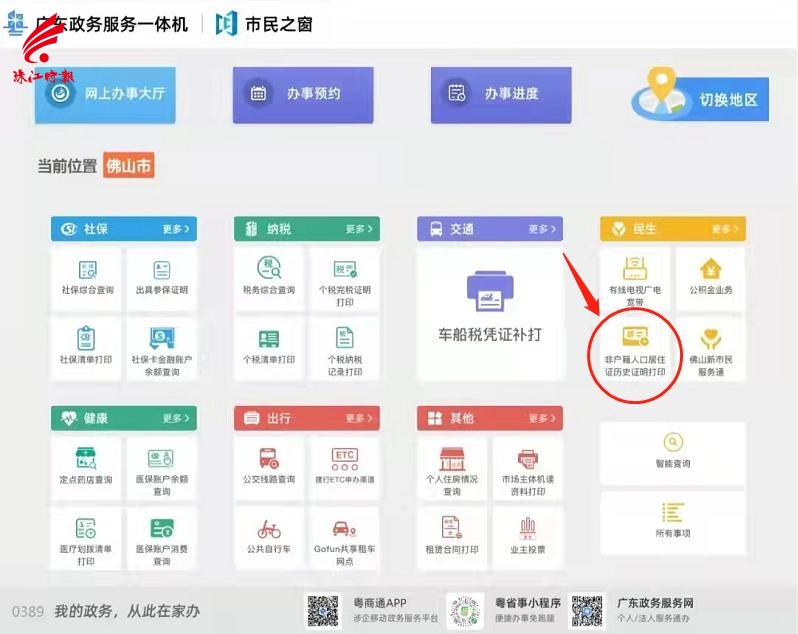798x634 pixels.
Task: Open 税务综合查询 icon
Action: tap(269, 268)
